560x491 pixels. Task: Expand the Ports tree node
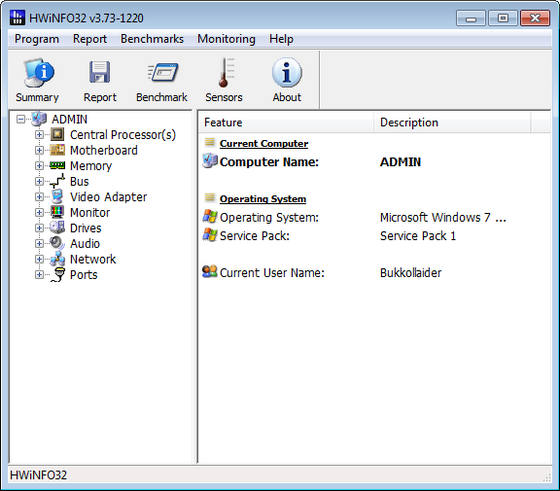[39, 275]
